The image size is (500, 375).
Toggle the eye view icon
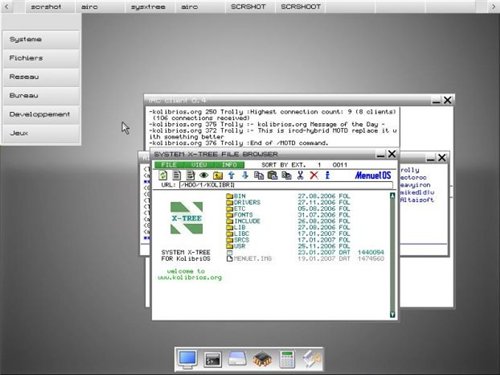tap(204, 175)
